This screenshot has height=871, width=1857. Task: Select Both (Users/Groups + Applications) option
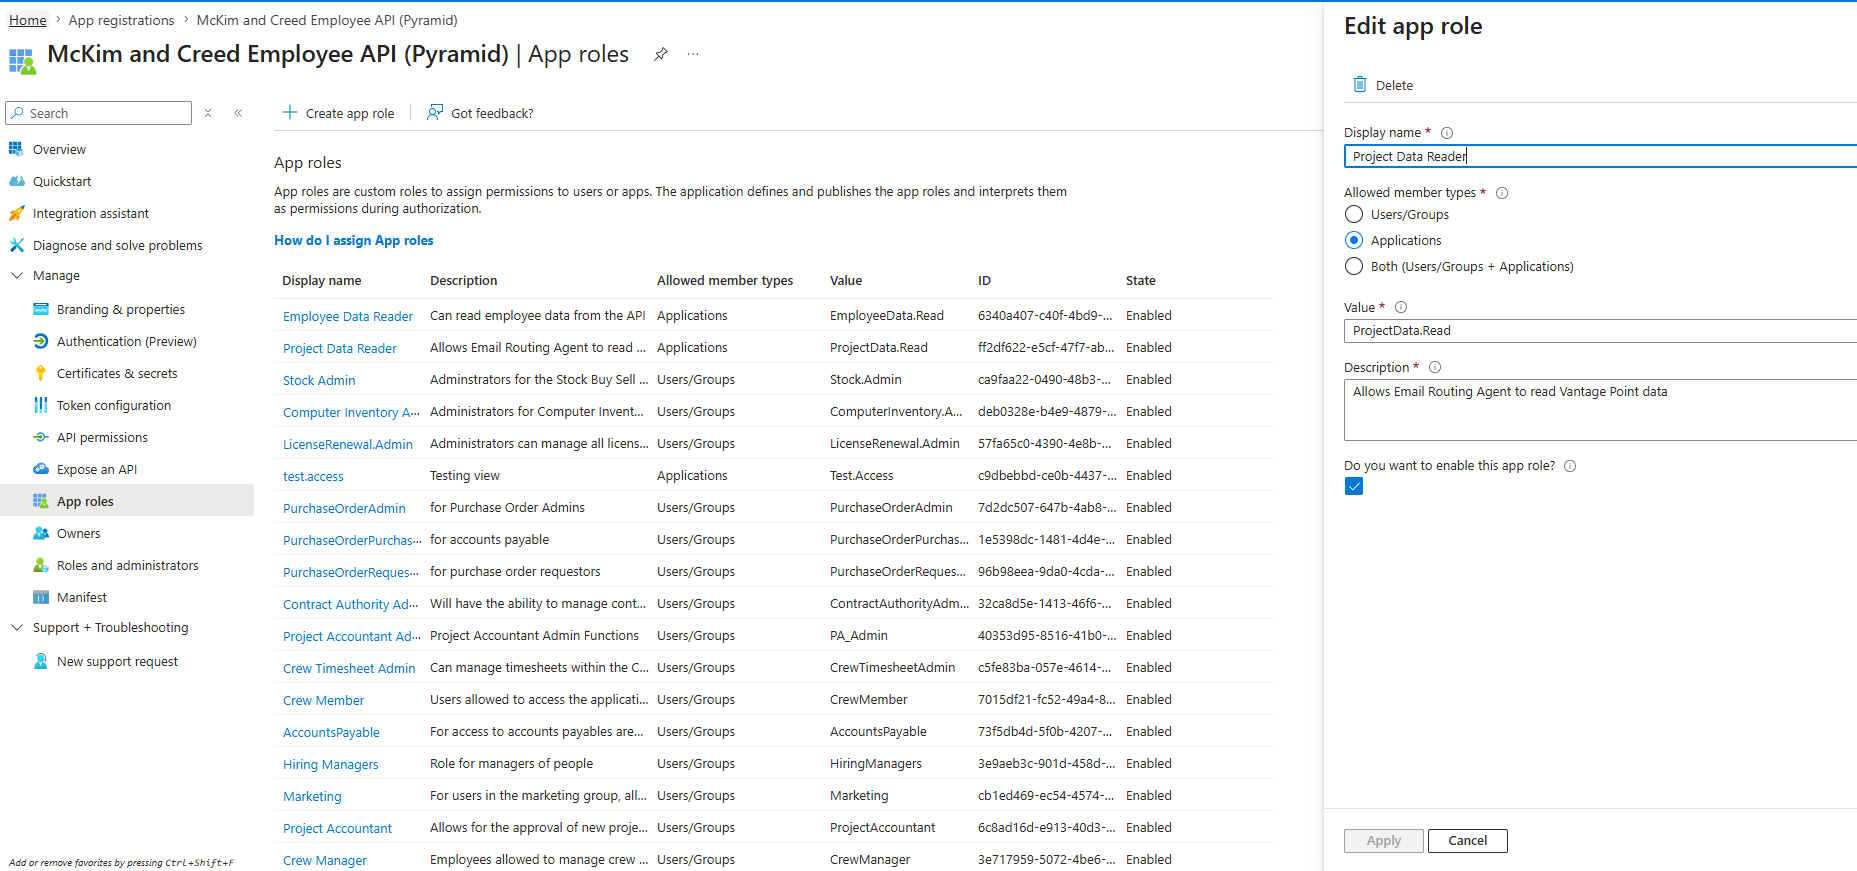1354,266
